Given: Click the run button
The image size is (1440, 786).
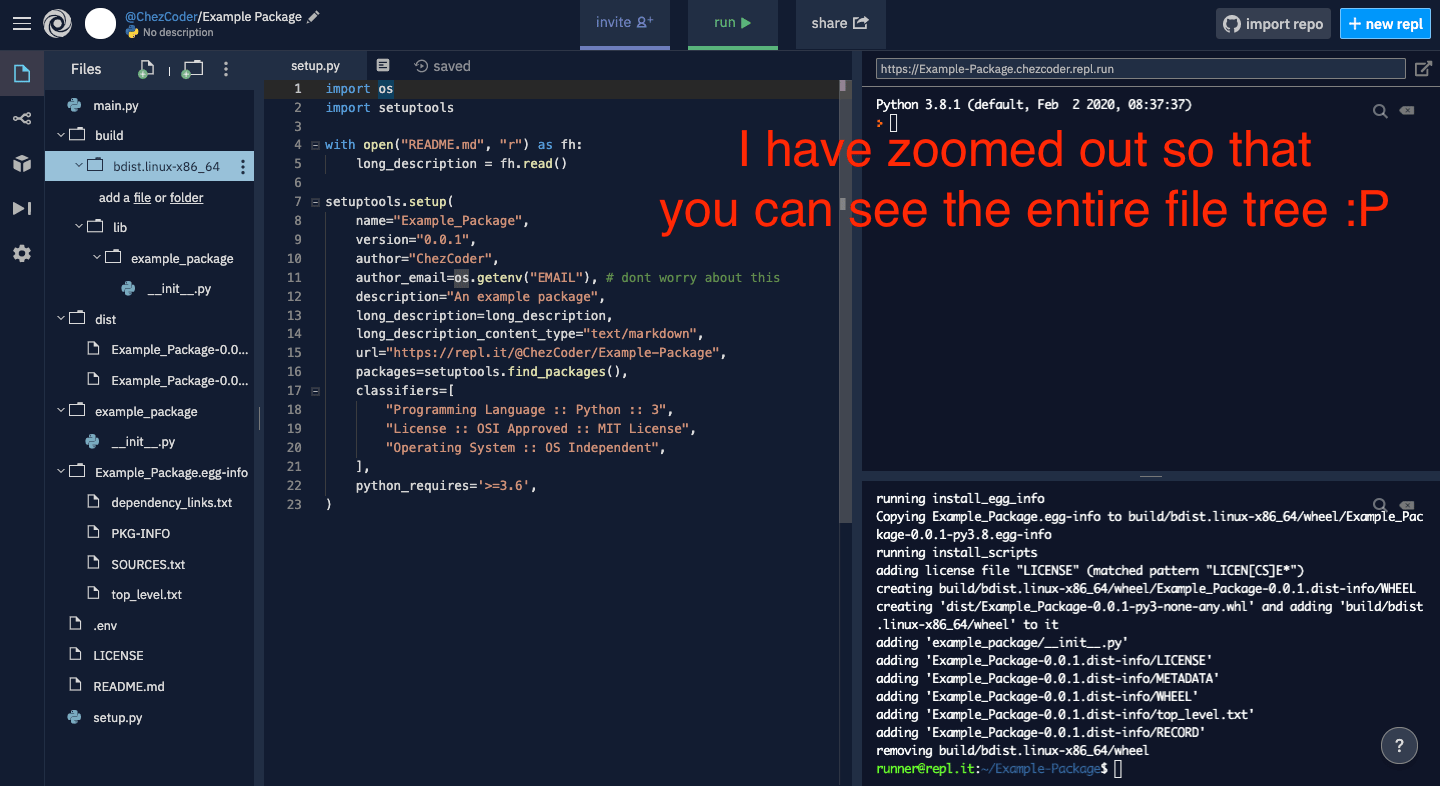Looking at the screenshot, I should pos(732,23).
